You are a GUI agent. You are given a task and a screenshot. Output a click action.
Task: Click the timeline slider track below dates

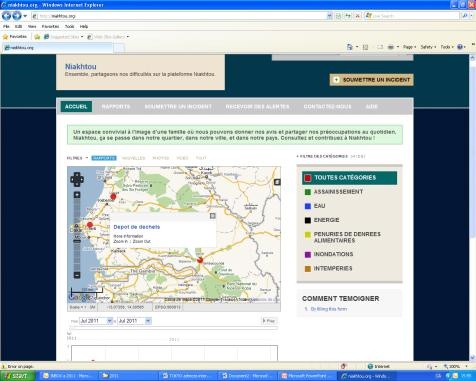[x=173, y=329]
